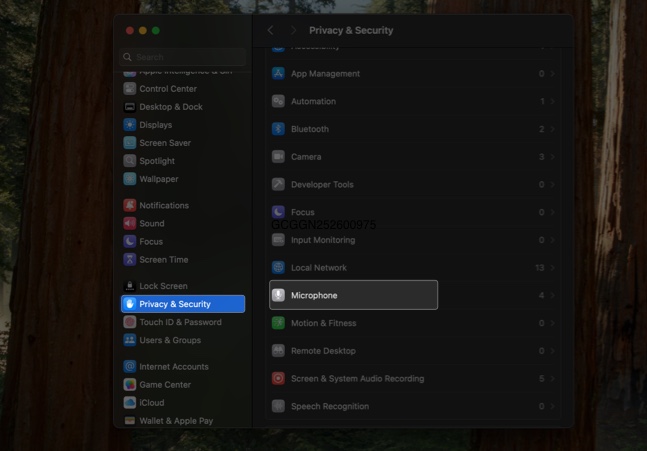Screen dimensions: 647x451
Task: Expand Local Network row chevron
Action: click(x=552, y=267)
